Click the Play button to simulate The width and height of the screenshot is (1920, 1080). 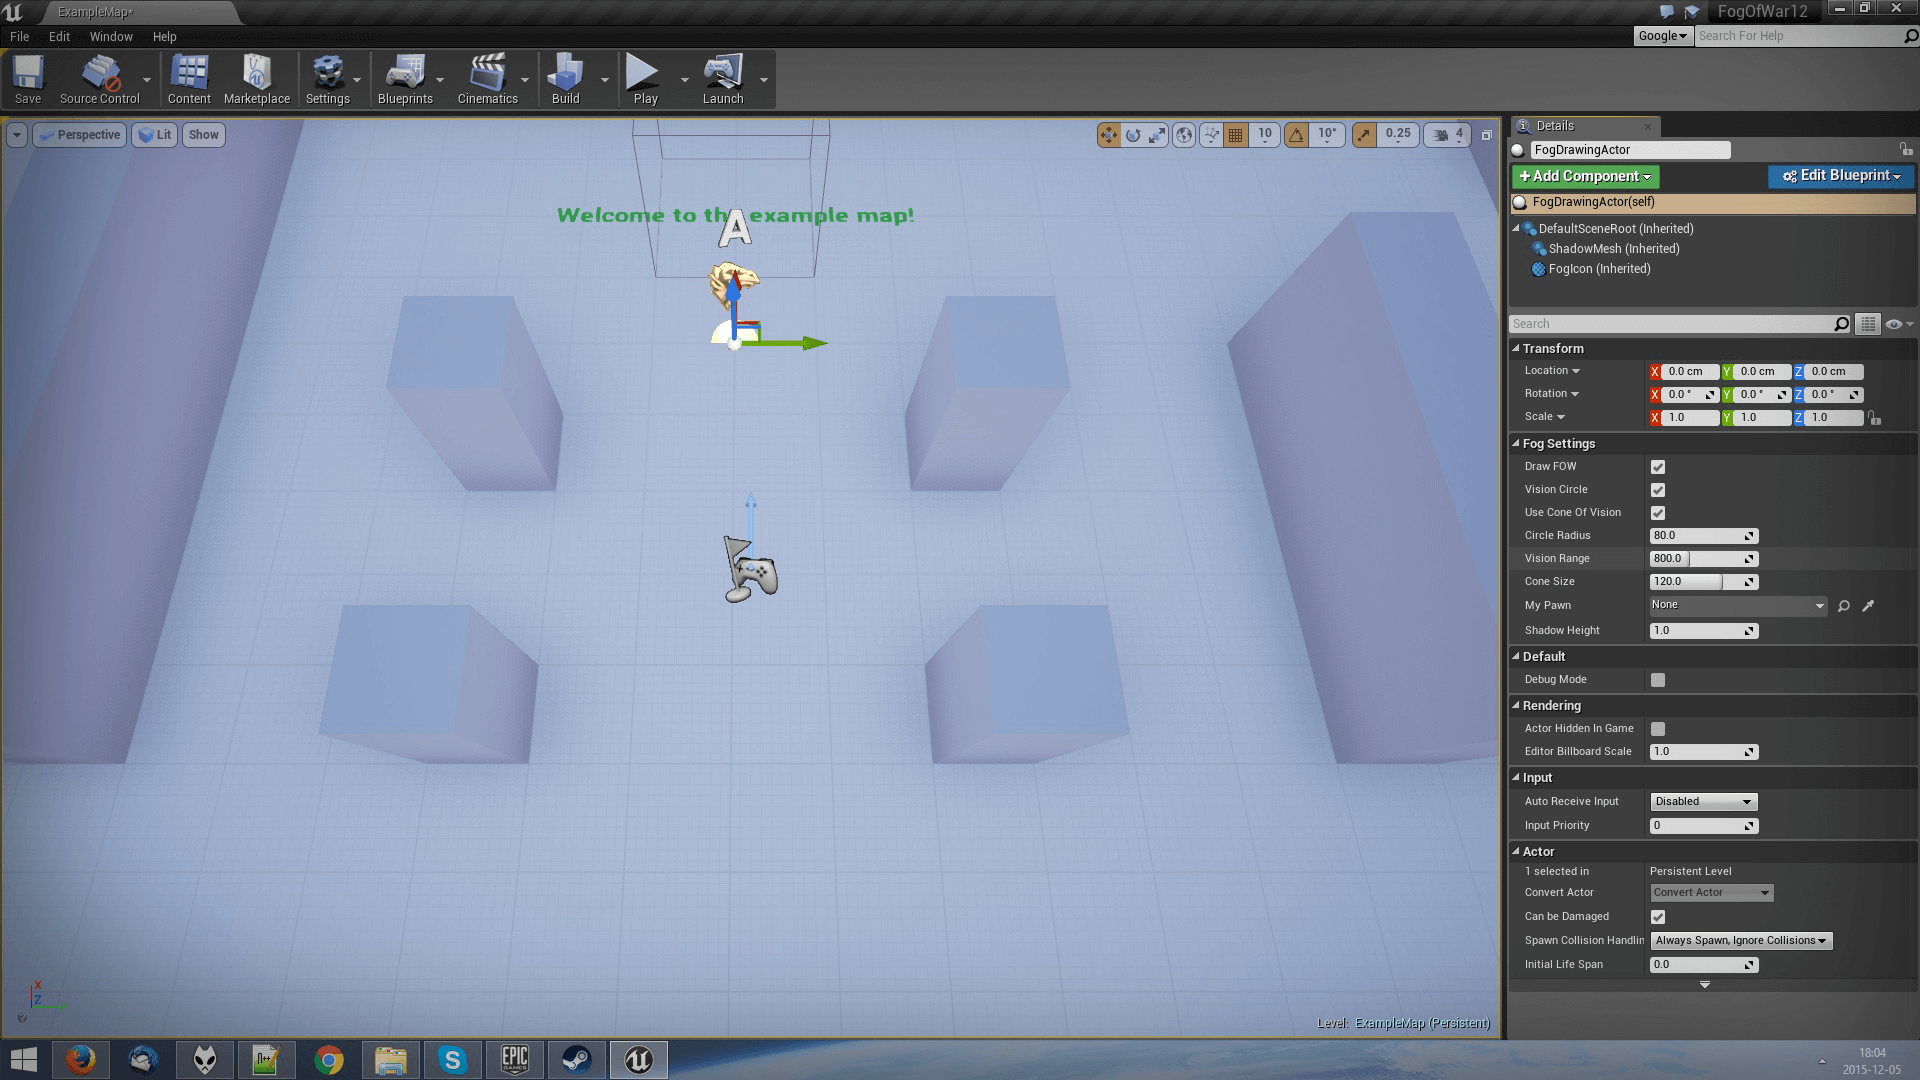[x=645, y=79]
